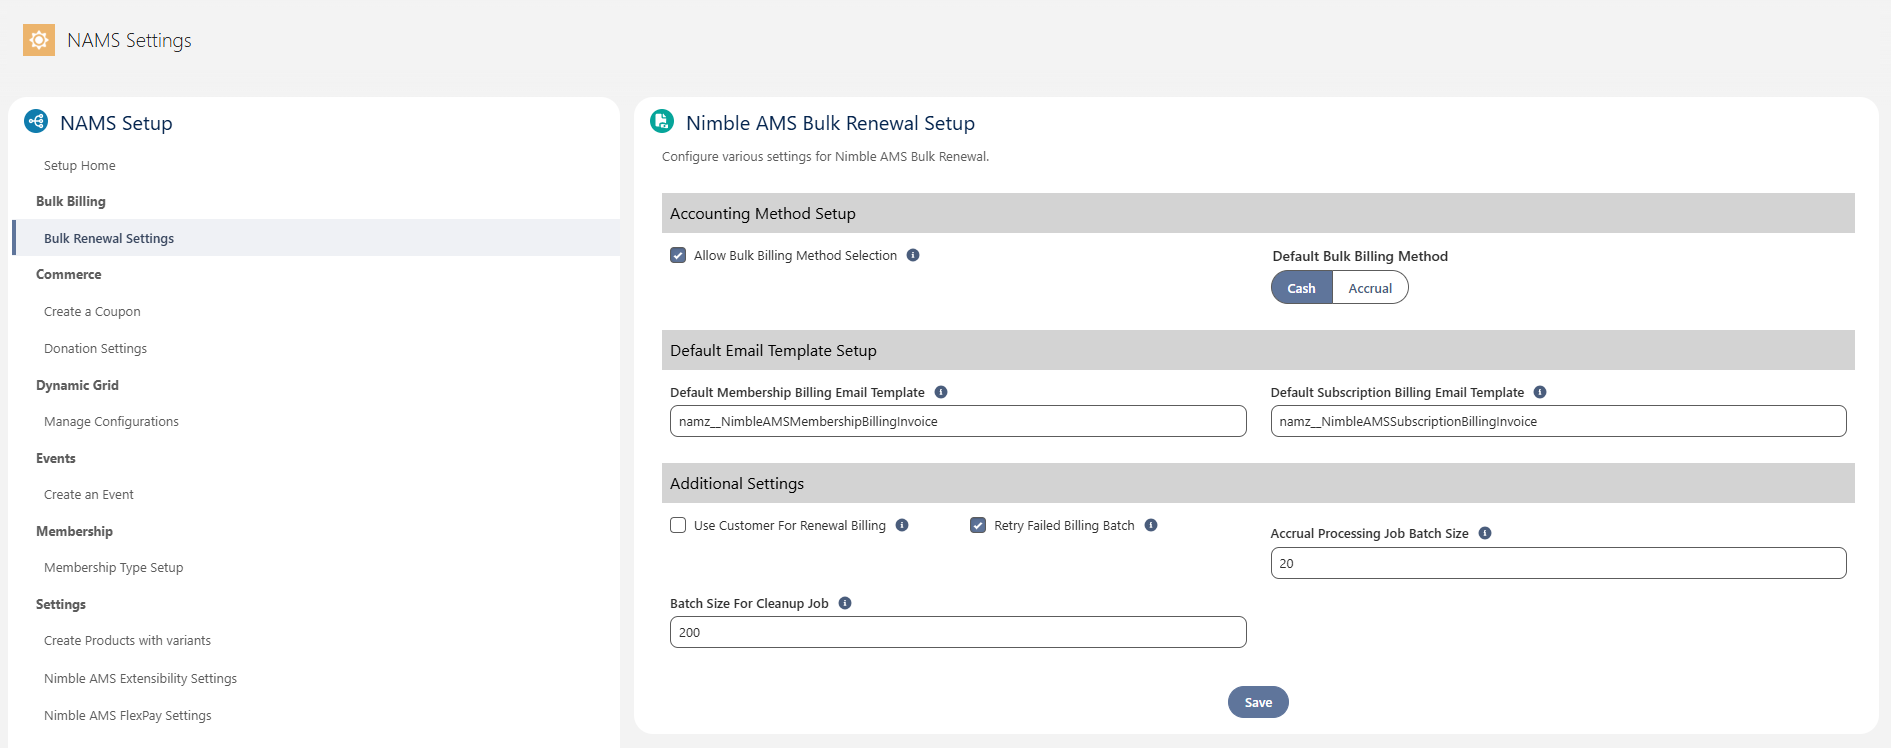
Task: Open Setup Home in sidebar
Action: point(80,165)
